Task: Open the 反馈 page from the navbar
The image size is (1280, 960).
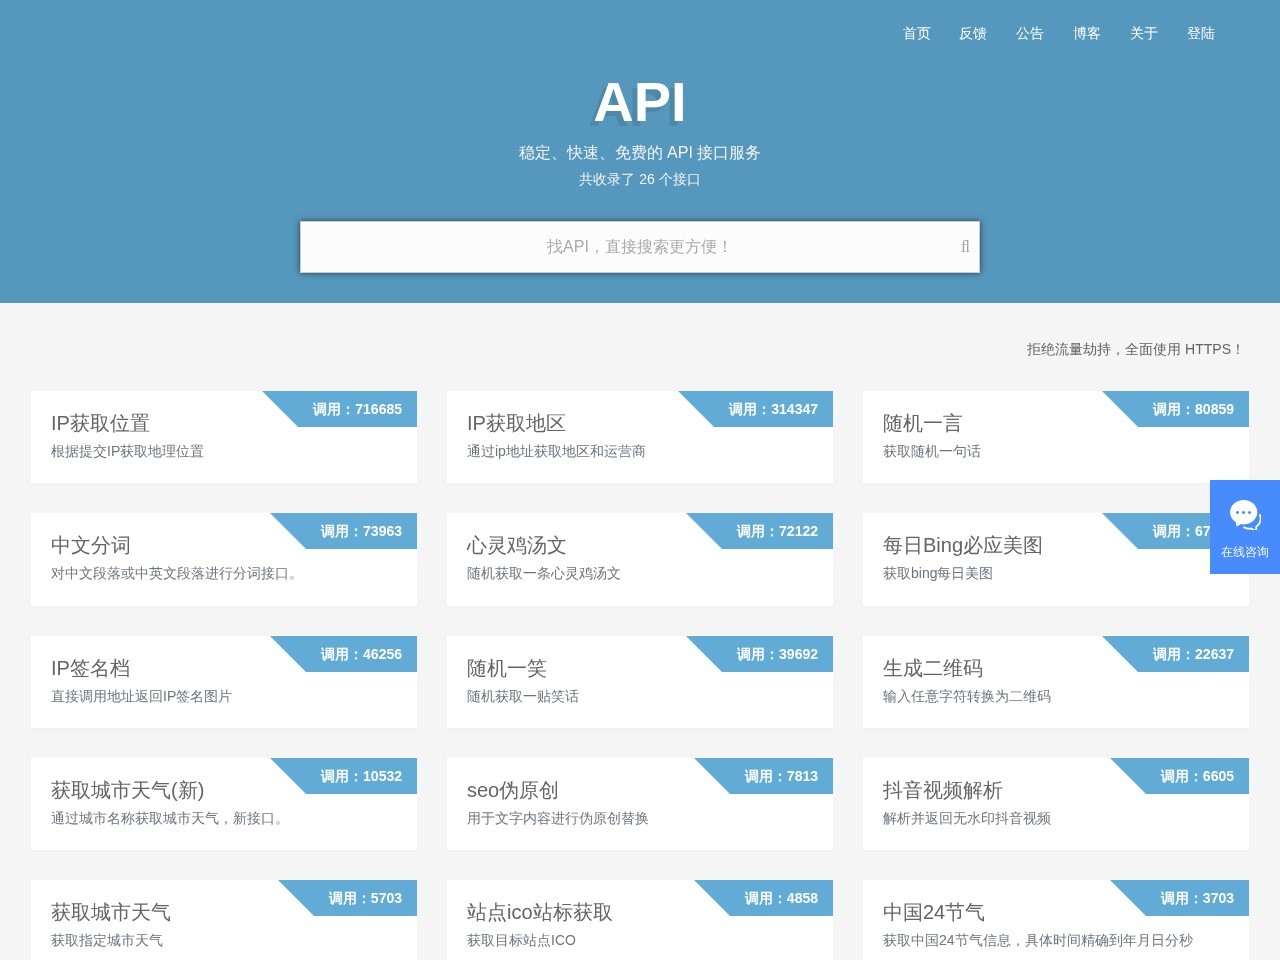Action: click(x=973, y=34)
